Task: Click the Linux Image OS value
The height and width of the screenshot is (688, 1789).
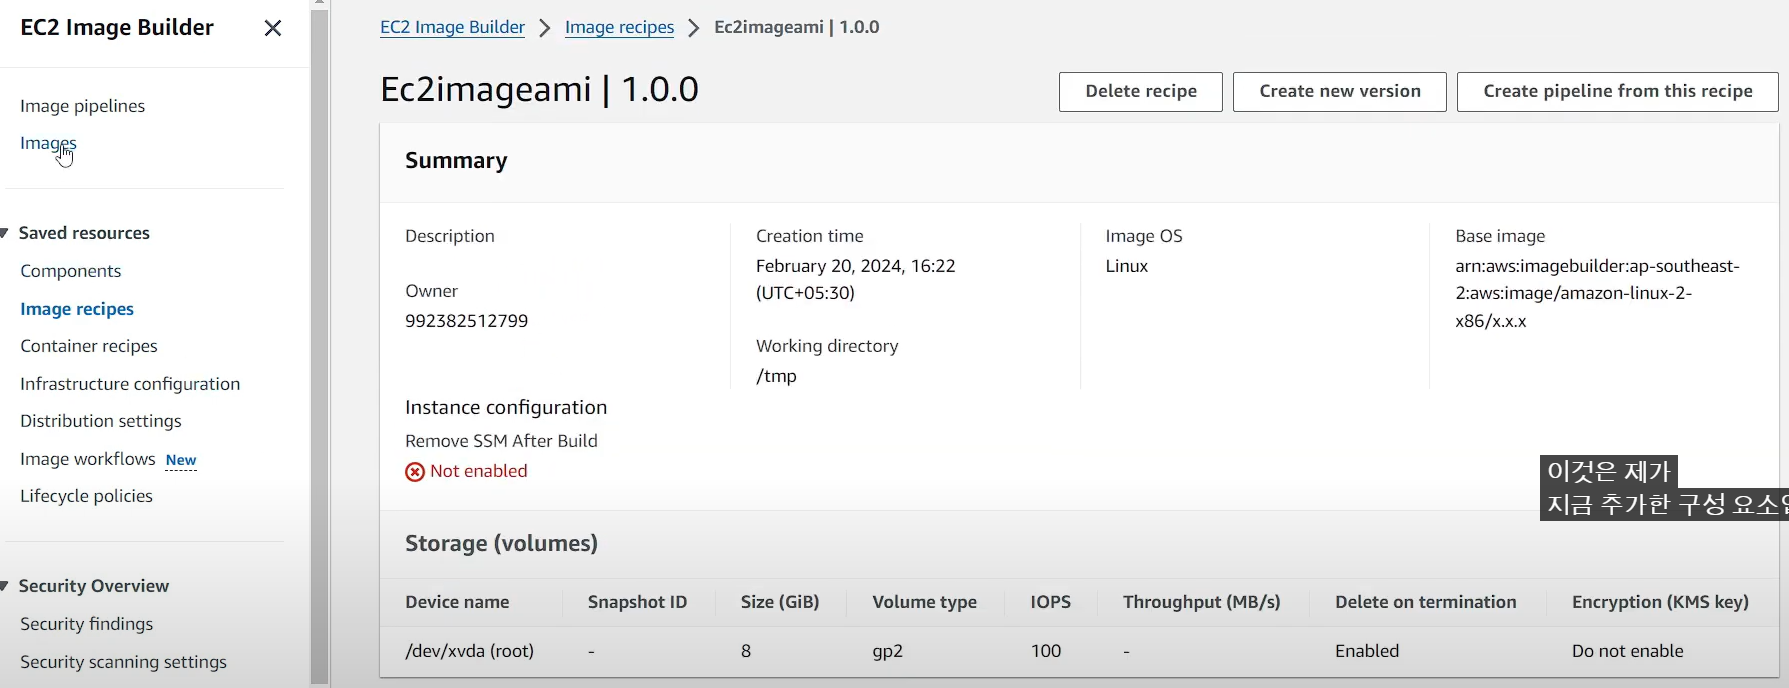Action: (1126, 266)
